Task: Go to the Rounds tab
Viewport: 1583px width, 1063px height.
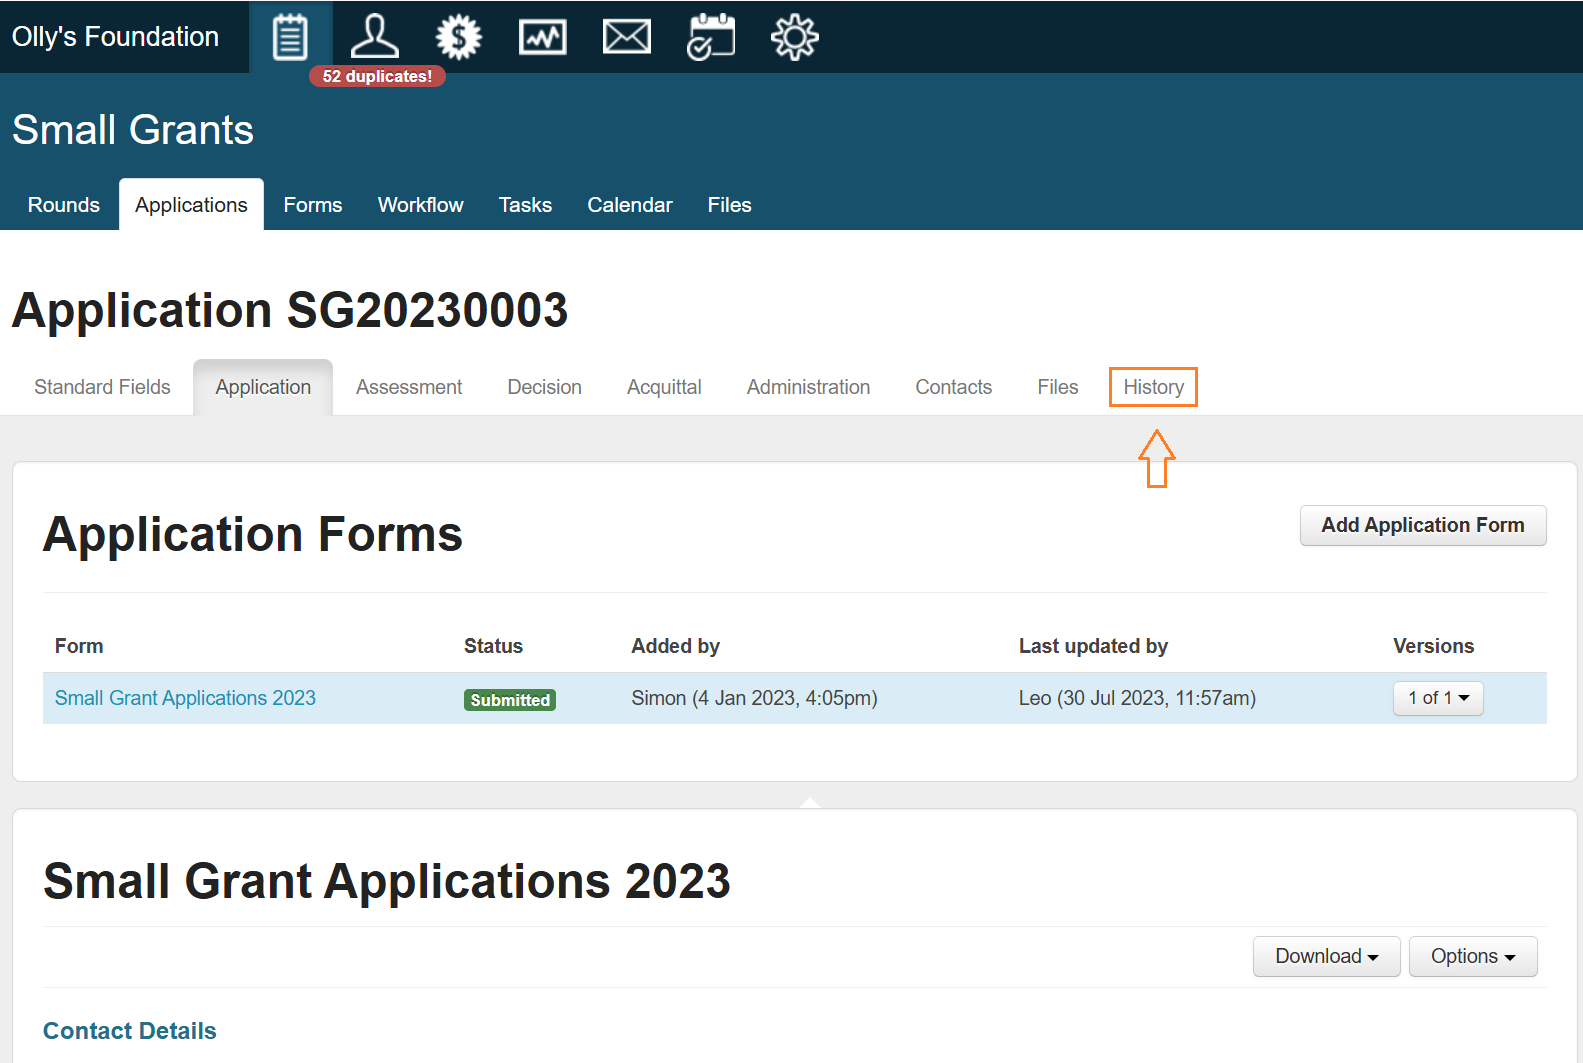Action: click(64, 205)
